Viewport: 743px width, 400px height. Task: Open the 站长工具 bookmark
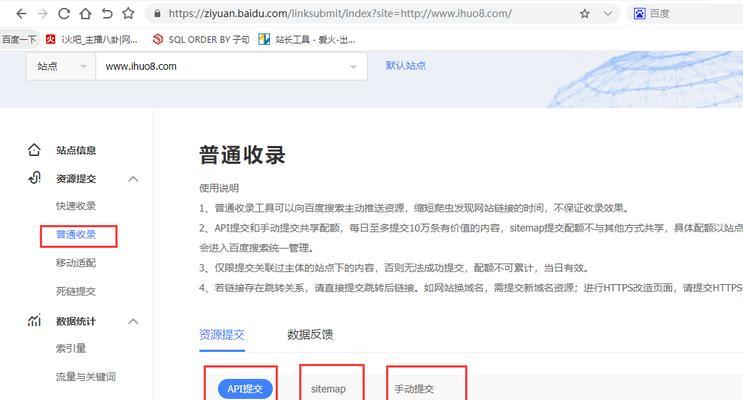click(x=307, y=39)
